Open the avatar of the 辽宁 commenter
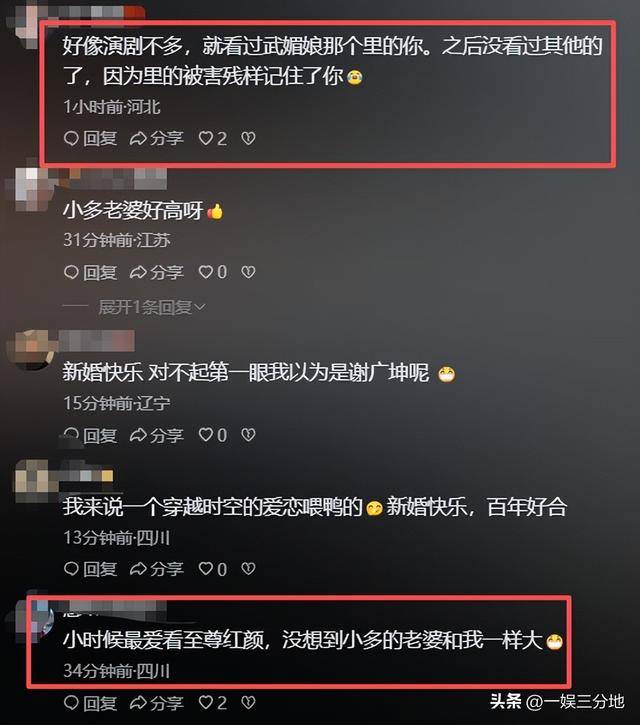 click(33, 350)
